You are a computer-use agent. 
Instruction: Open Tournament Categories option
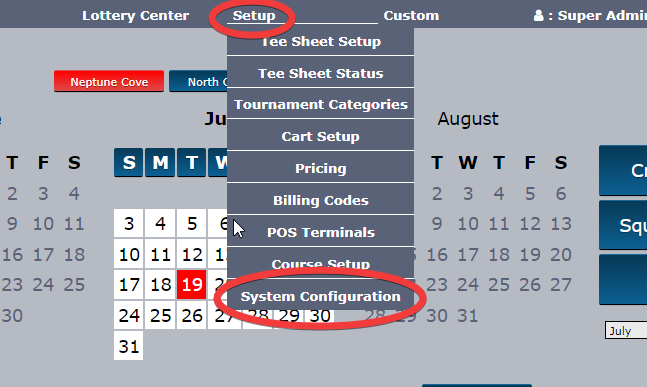(x=321, y=104)
